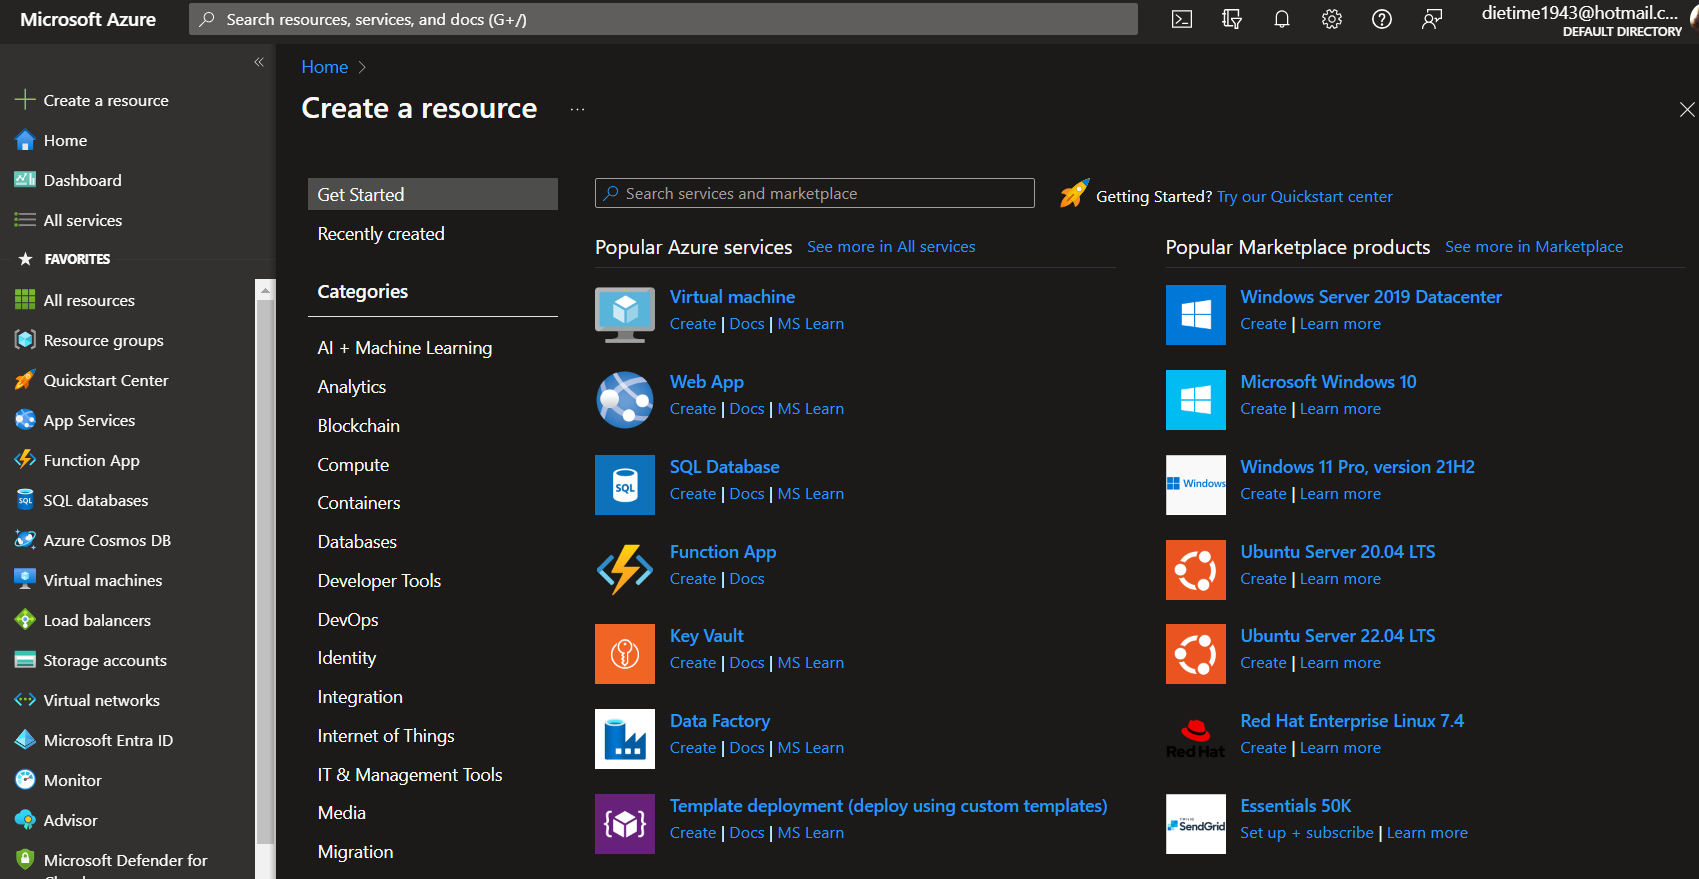Click Set up + subscribe for Essentials 50K
The image size is (1699, 879).
click(1306, 832)
